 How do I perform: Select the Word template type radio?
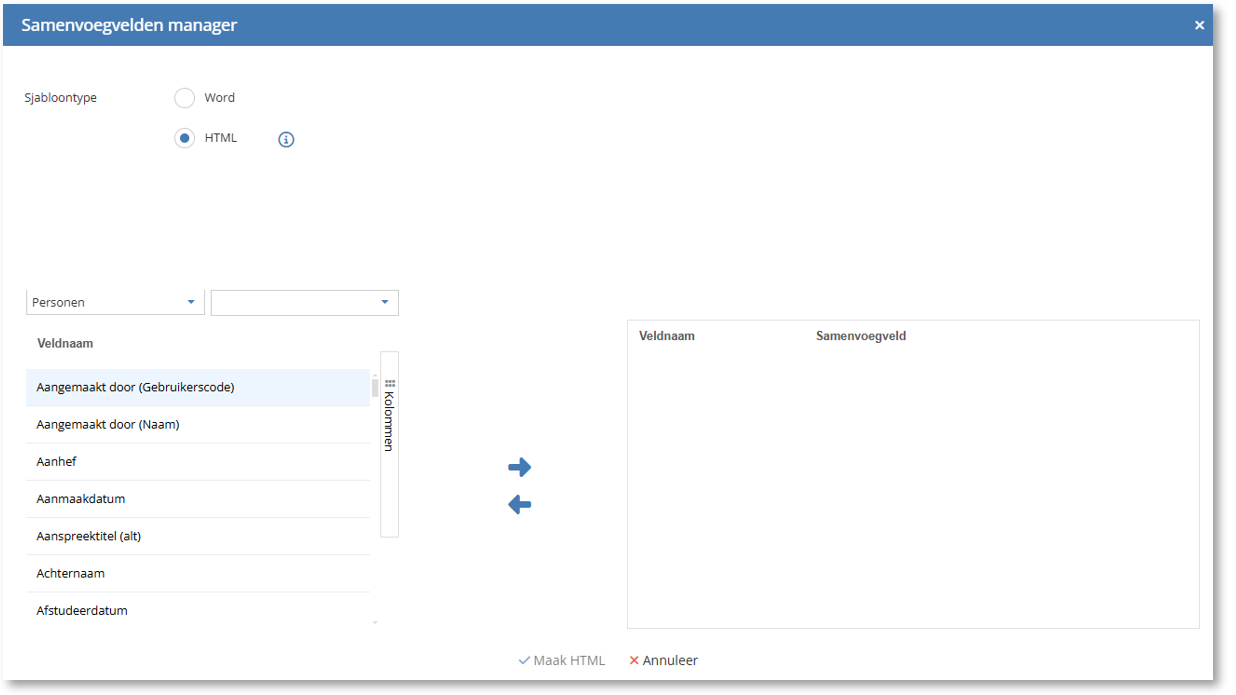pos(184,98)
